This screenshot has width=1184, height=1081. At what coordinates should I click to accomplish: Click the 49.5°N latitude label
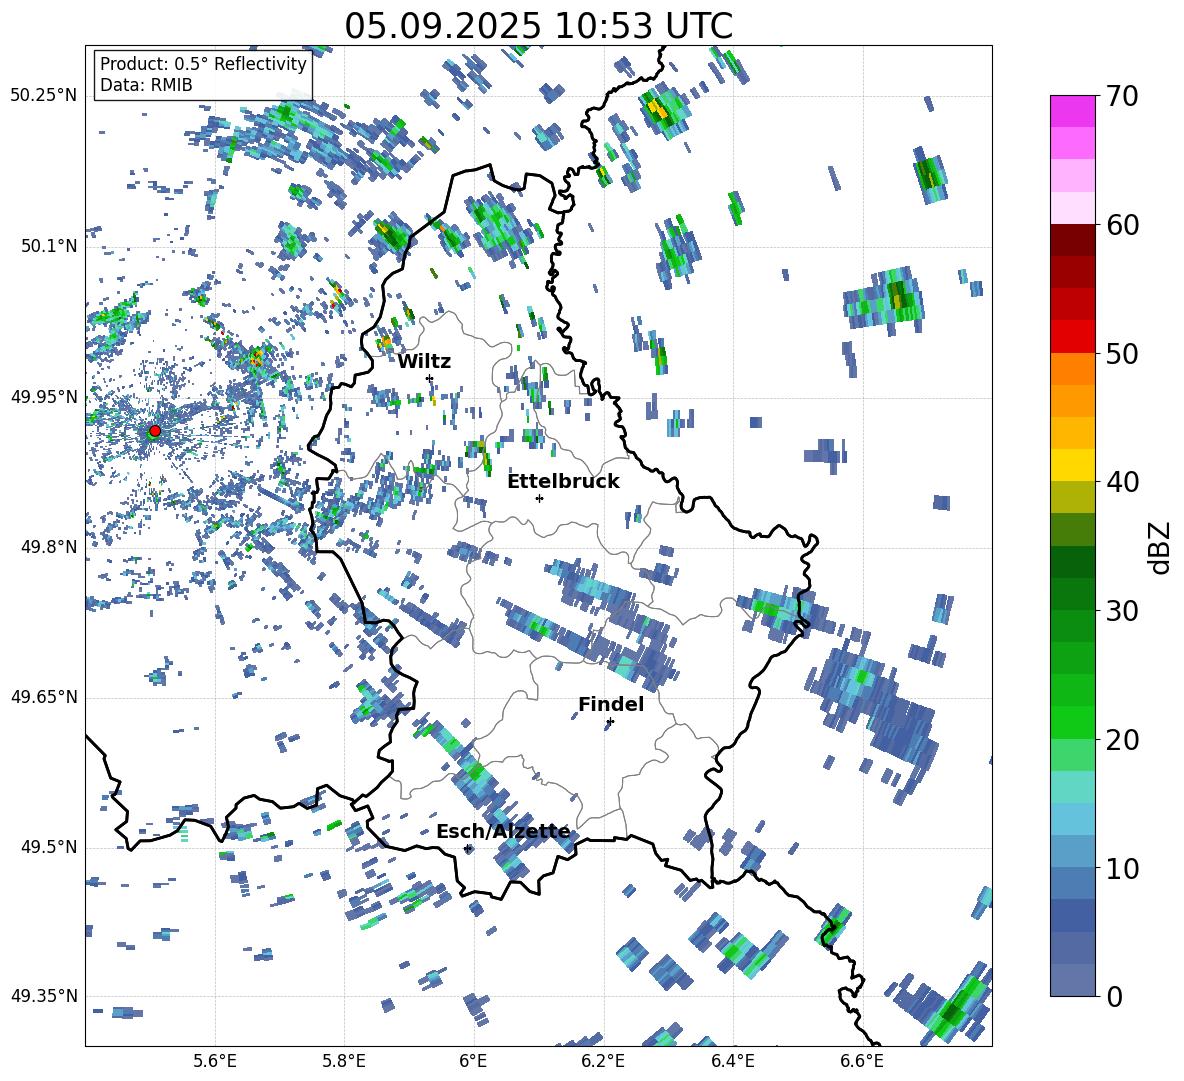(48, 848)
